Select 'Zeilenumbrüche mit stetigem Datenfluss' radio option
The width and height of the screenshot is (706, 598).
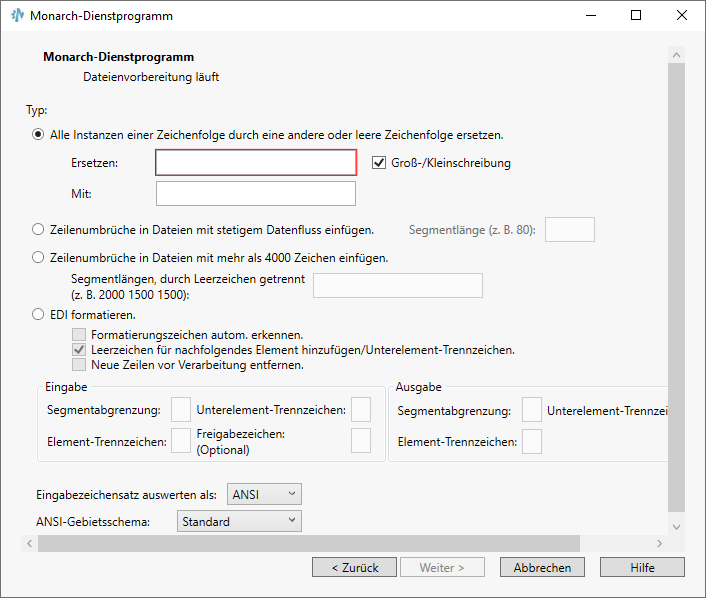(x=38, y=230)
